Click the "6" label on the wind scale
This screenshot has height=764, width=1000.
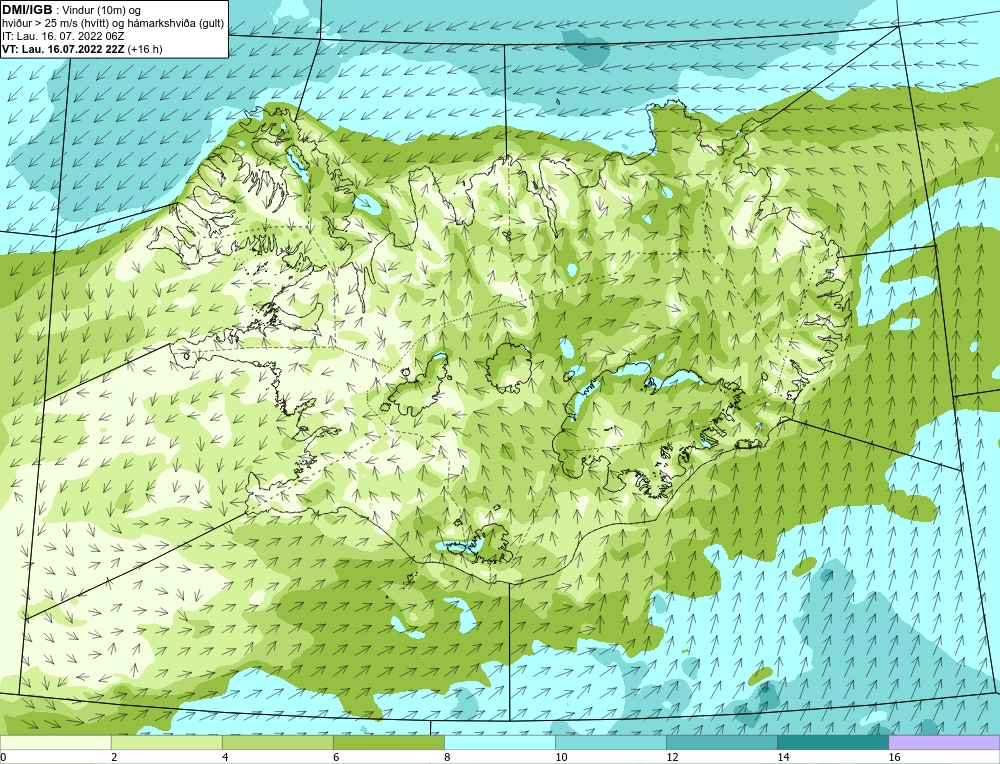pos(336,757)
